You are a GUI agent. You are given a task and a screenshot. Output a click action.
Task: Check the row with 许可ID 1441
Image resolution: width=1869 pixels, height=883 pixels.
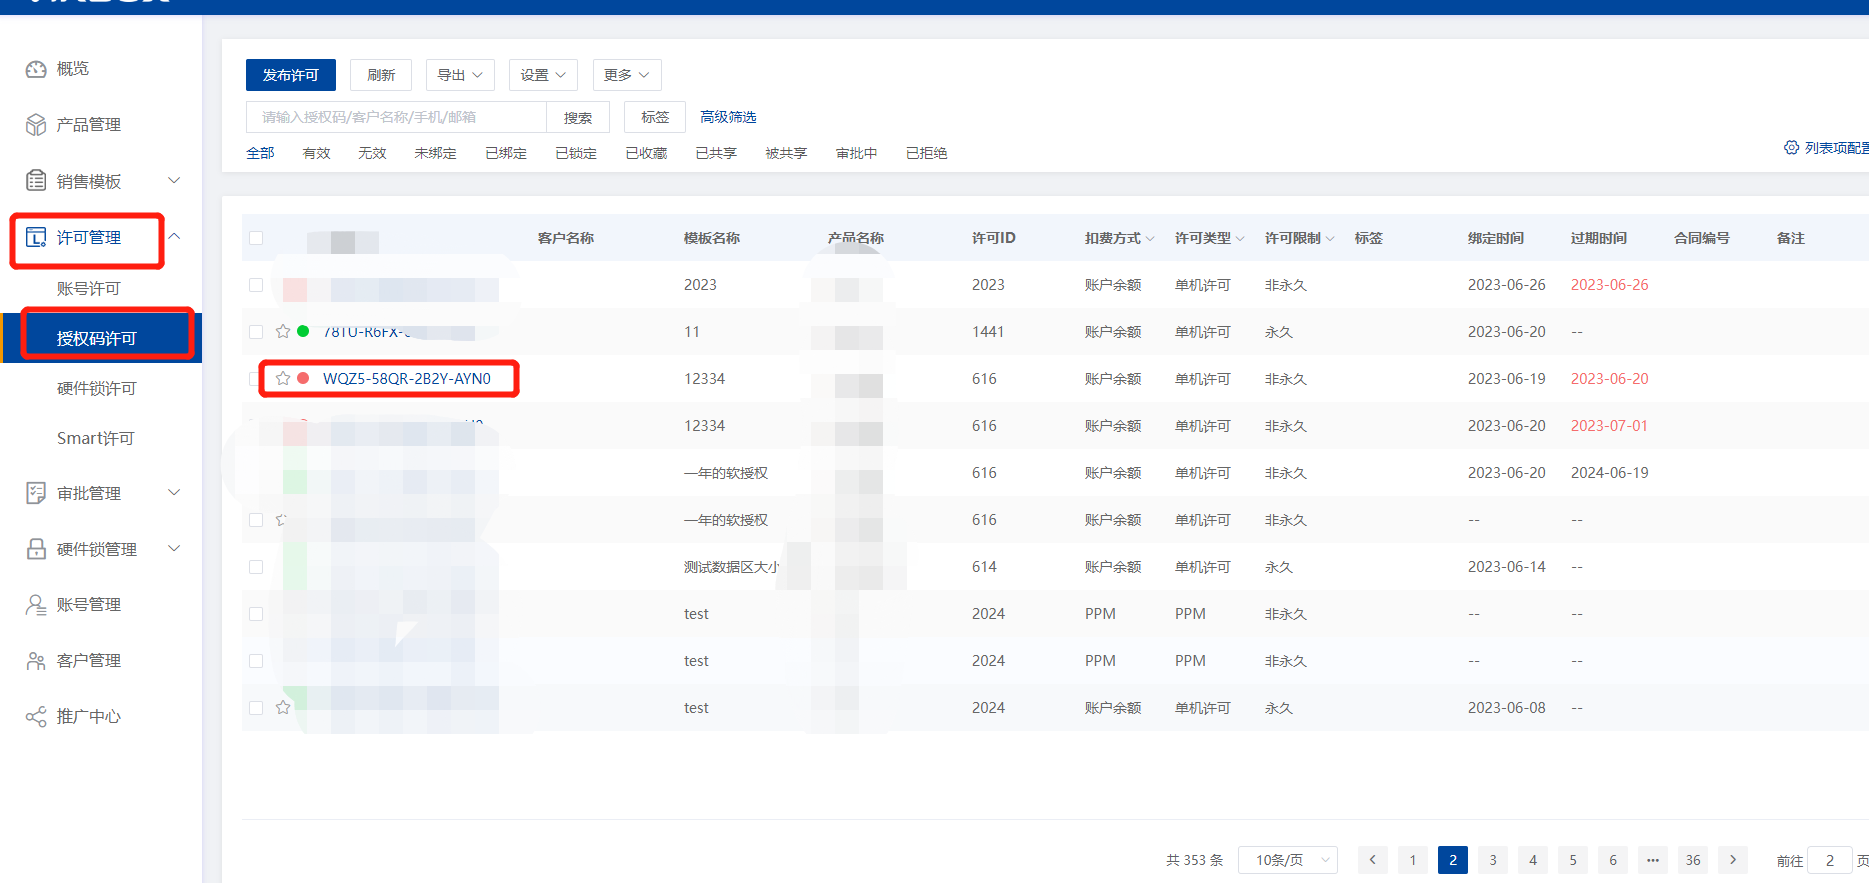pyautogui.click(x=256, y=332)
